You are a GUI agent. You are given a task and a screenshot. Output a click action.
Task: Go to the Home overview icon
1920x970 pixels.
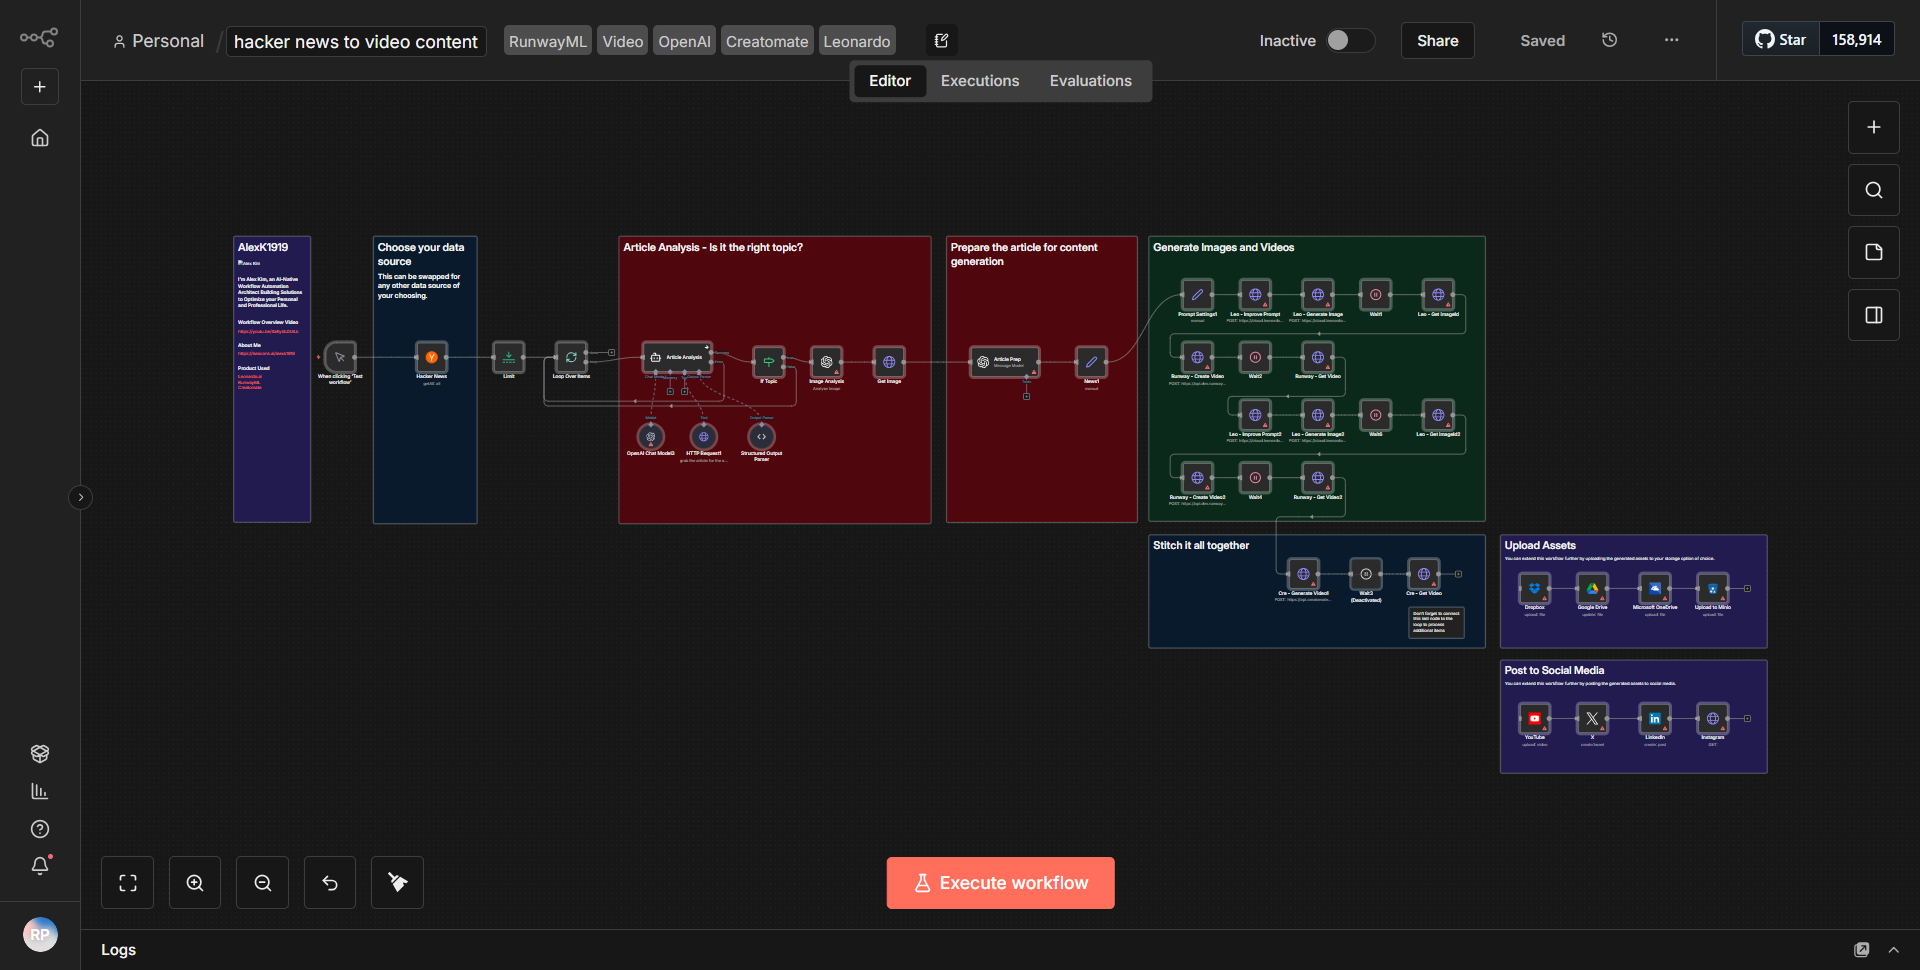(40, 138)
